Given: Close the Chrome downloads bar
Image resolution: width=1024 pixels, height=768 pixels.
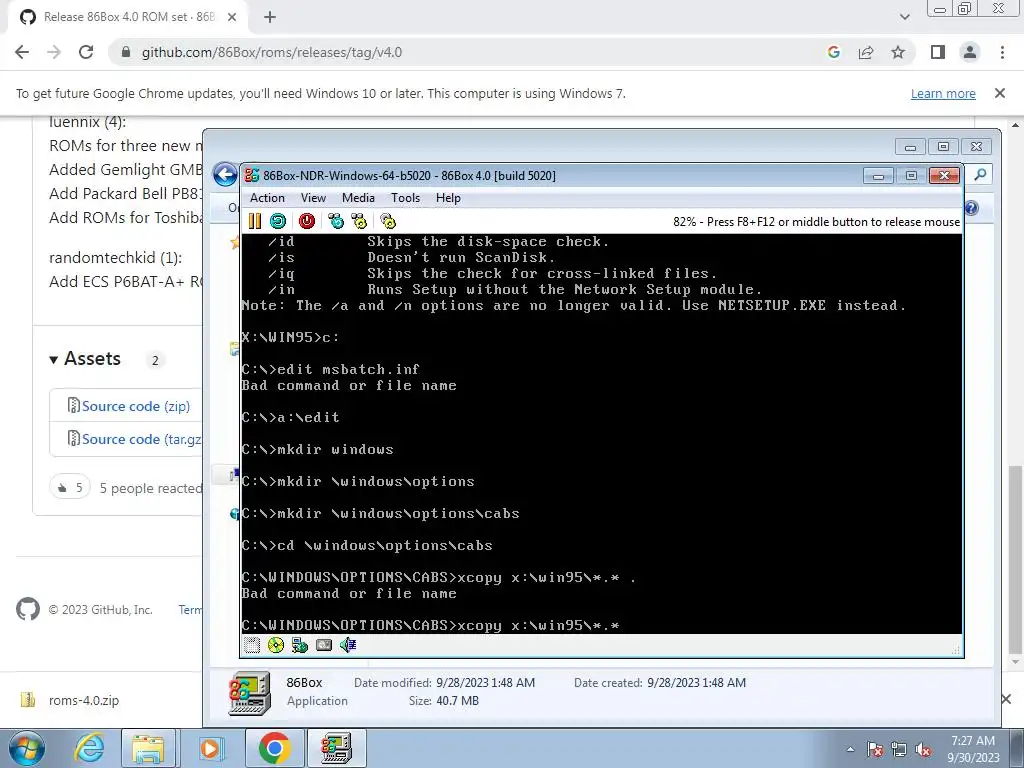Looking at the screenshot, I should 1006,699.
